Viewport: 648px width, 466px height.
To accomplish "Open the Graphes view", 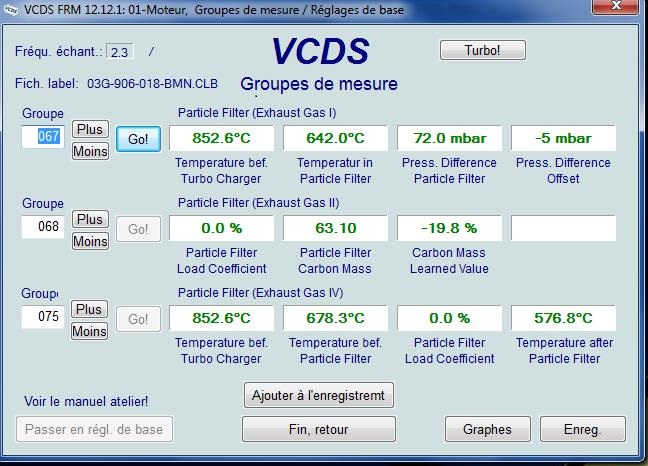I will [x=488, y=429].
